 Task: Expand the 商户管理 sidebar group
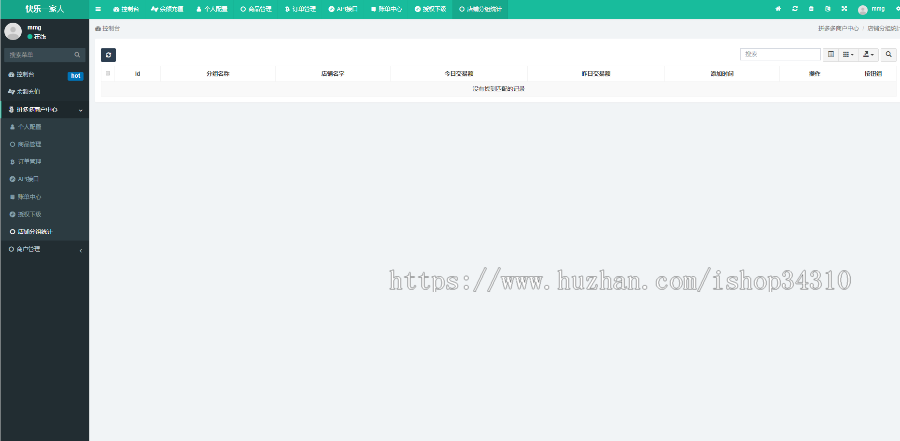(44, 249)
